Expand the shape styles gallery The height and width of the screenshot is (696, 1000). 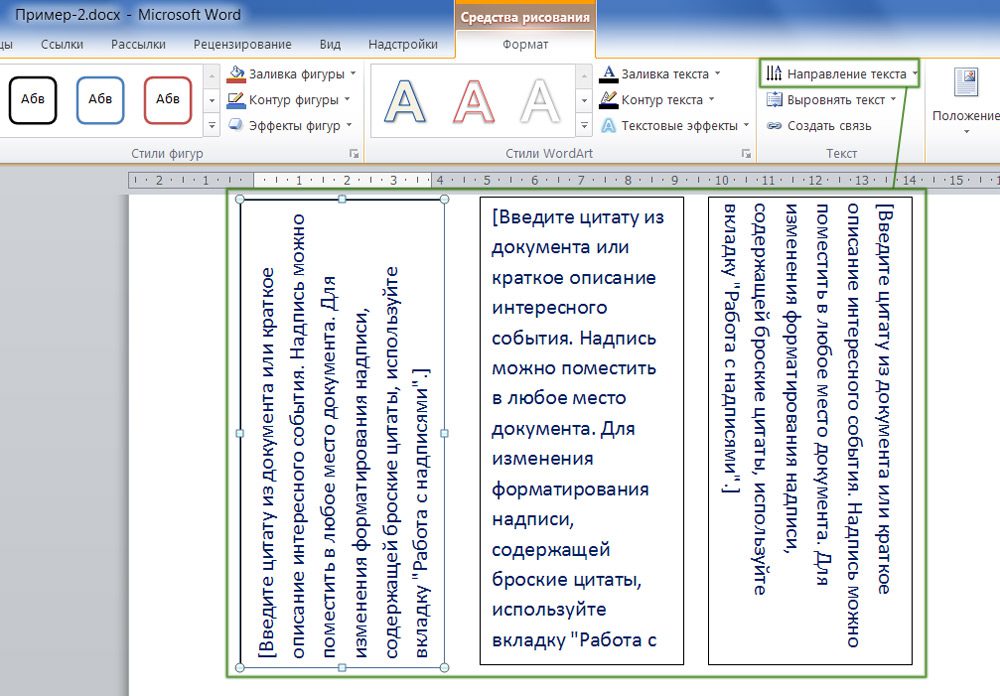coord(212,126)
